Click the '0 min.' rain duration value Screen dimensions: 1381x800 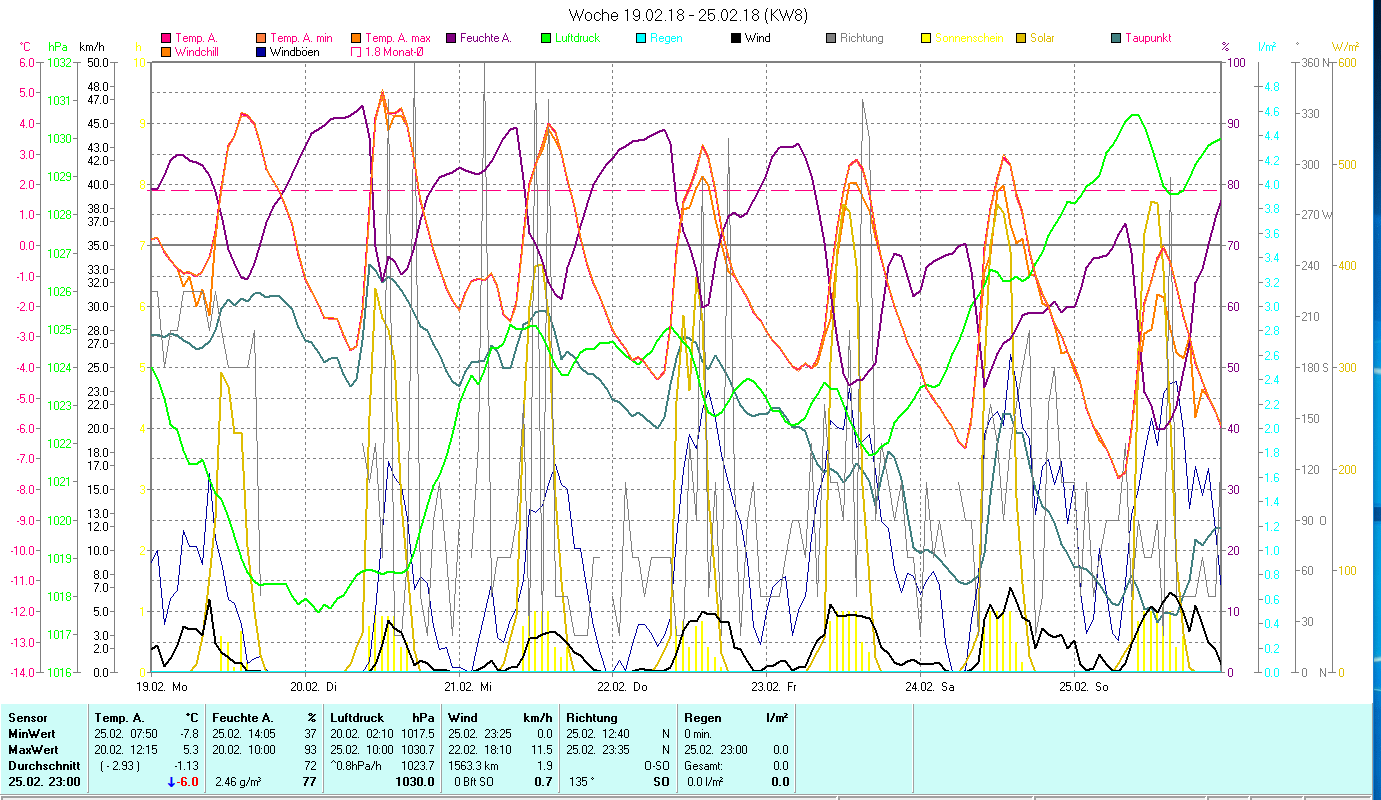pyautogui.click(x=700, y=734)
